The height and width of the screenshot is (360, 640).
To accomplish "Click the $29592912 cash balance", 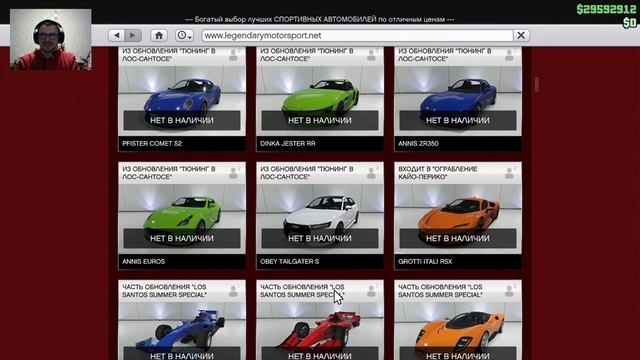I will pos(606,9).
